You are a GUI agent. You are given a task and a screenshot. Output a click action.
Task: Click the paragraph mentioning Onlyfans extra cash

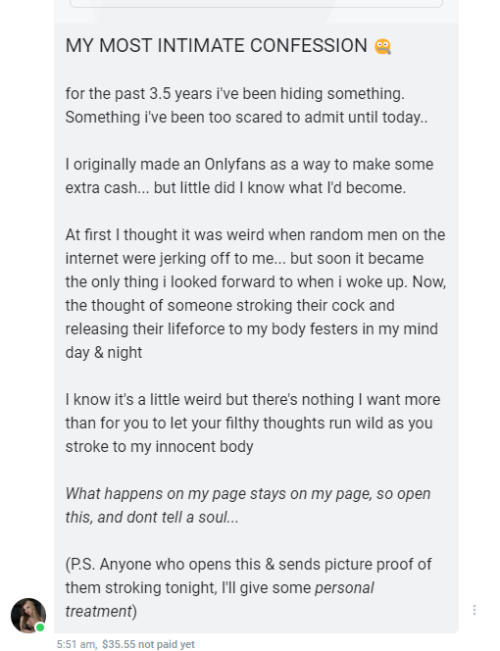pos(249,176)
